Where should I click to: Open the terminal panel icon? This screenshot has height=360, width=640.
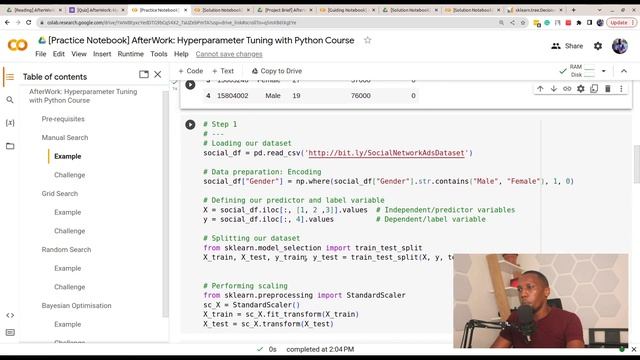10,332
